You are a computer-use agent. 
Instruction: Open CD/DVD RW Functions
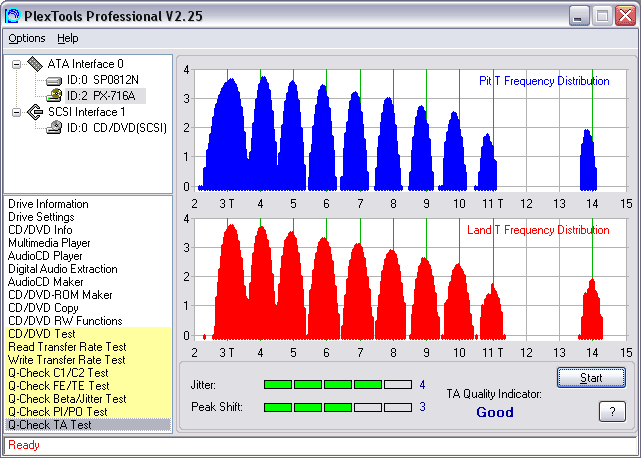pyautogui.click(x=65, y=321)
